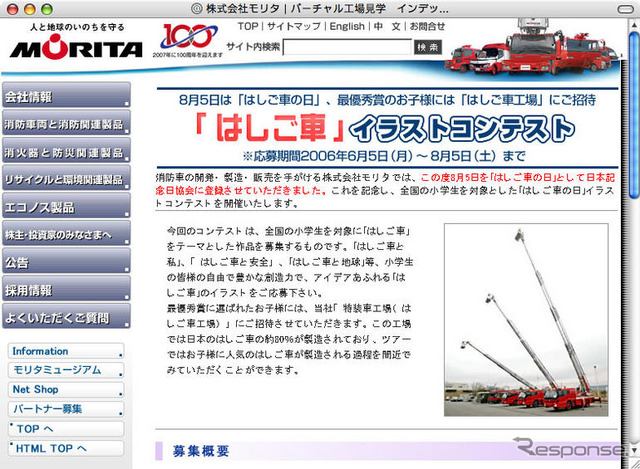Image resolution: width=640 pixels, height=469 pixels.
Task: Click the green zoom window button
Action: coord(47,9)
